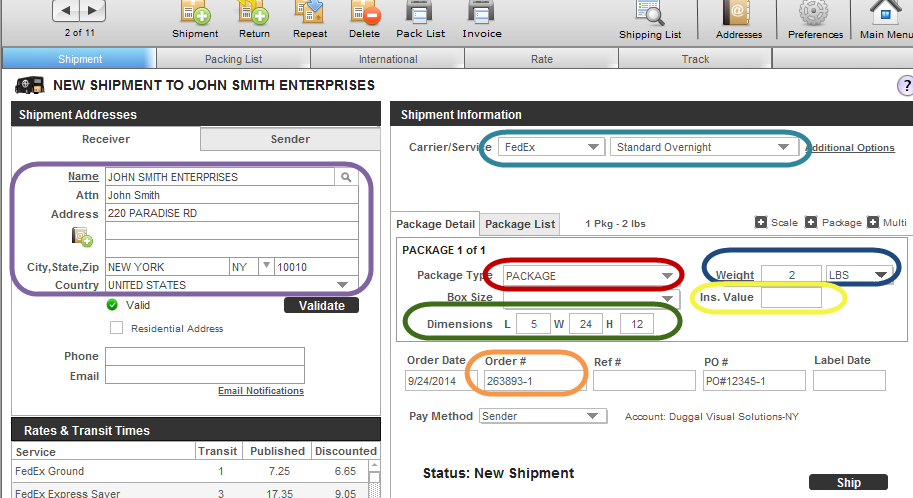Open the Country dropdown
Screen dimensions: 913x498
click(x=232, y=285)
